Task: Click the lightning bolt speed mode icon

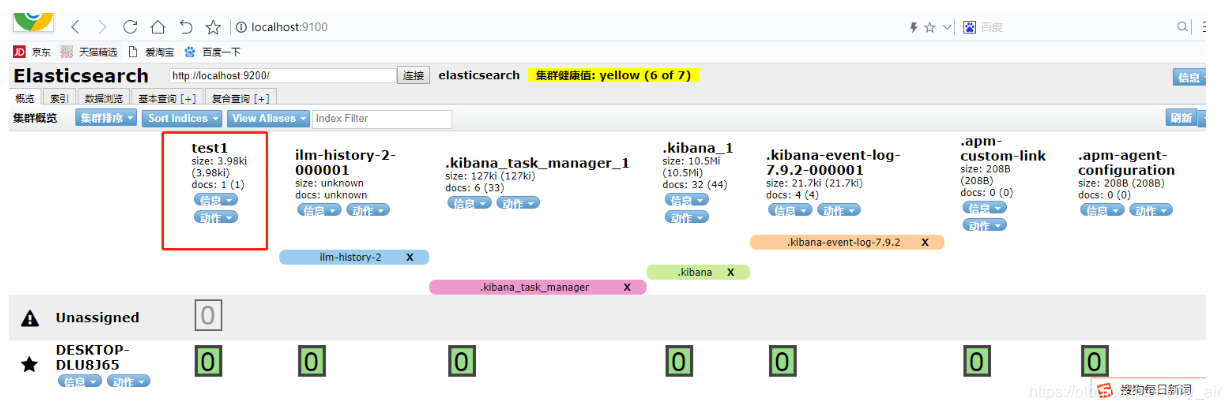Action: [913, 27]
